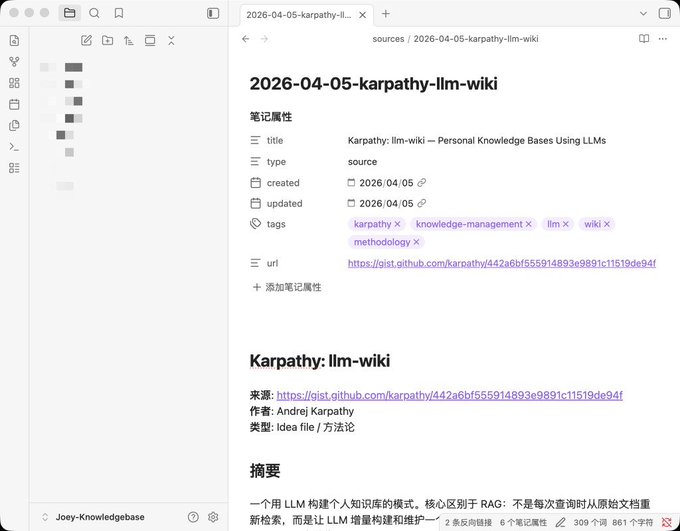The height and width of the screenshot is (531, 680).
Task: Click the Karpathy: llm-wiki heading
Action: (320, 361)
